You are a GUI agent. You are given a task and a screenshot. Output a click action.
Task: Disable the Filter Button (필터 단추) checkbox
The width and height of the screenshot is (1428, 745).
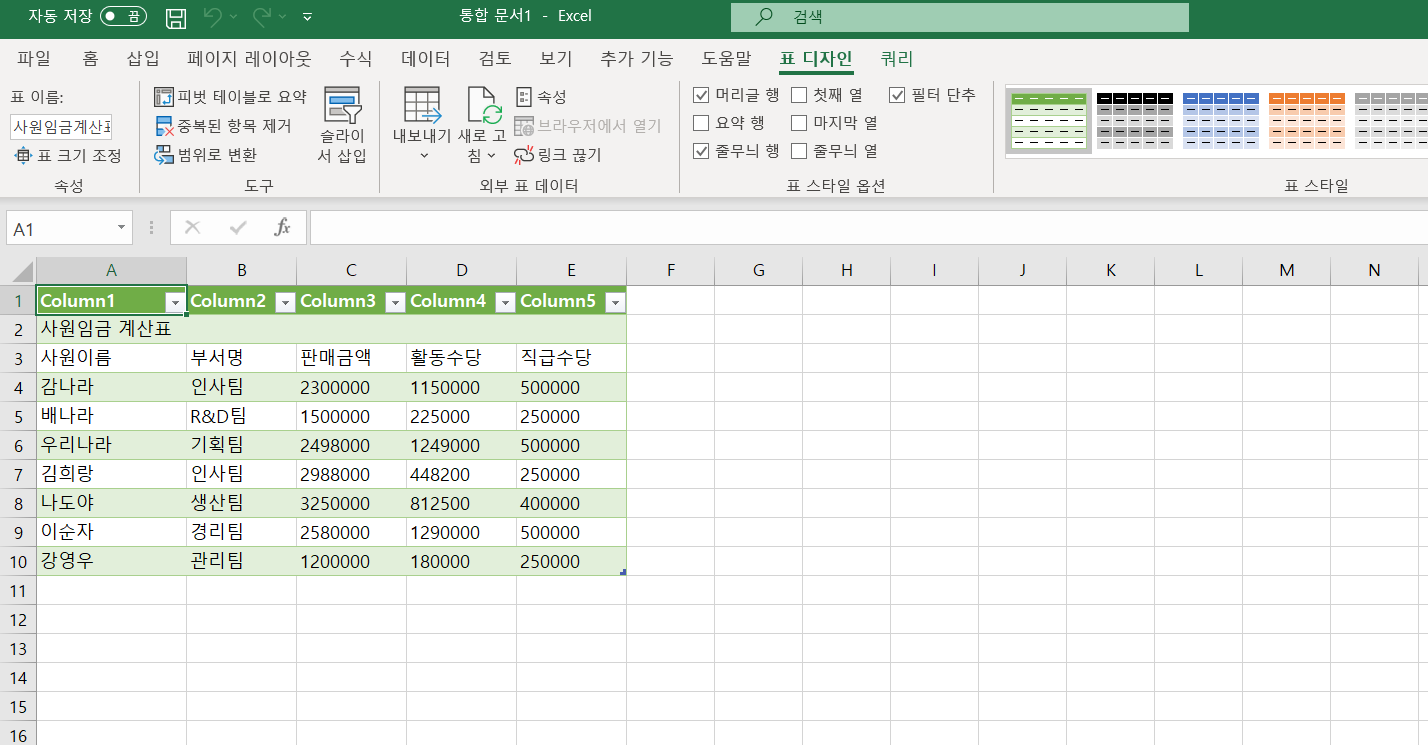click(x=897, y=95)
